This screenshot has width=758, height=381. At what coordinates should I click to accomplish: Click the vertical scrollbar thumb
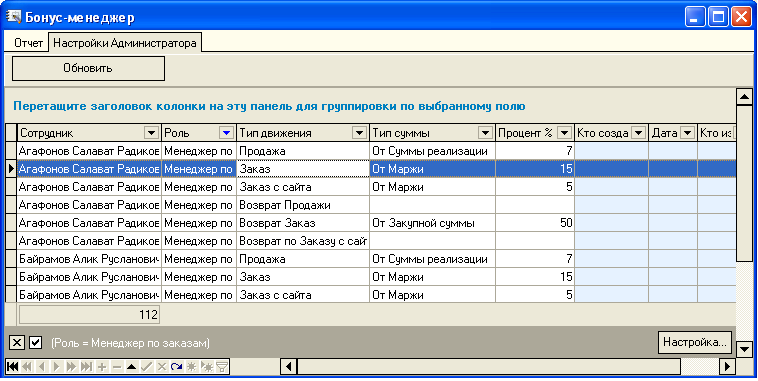(x=744, y=183)
